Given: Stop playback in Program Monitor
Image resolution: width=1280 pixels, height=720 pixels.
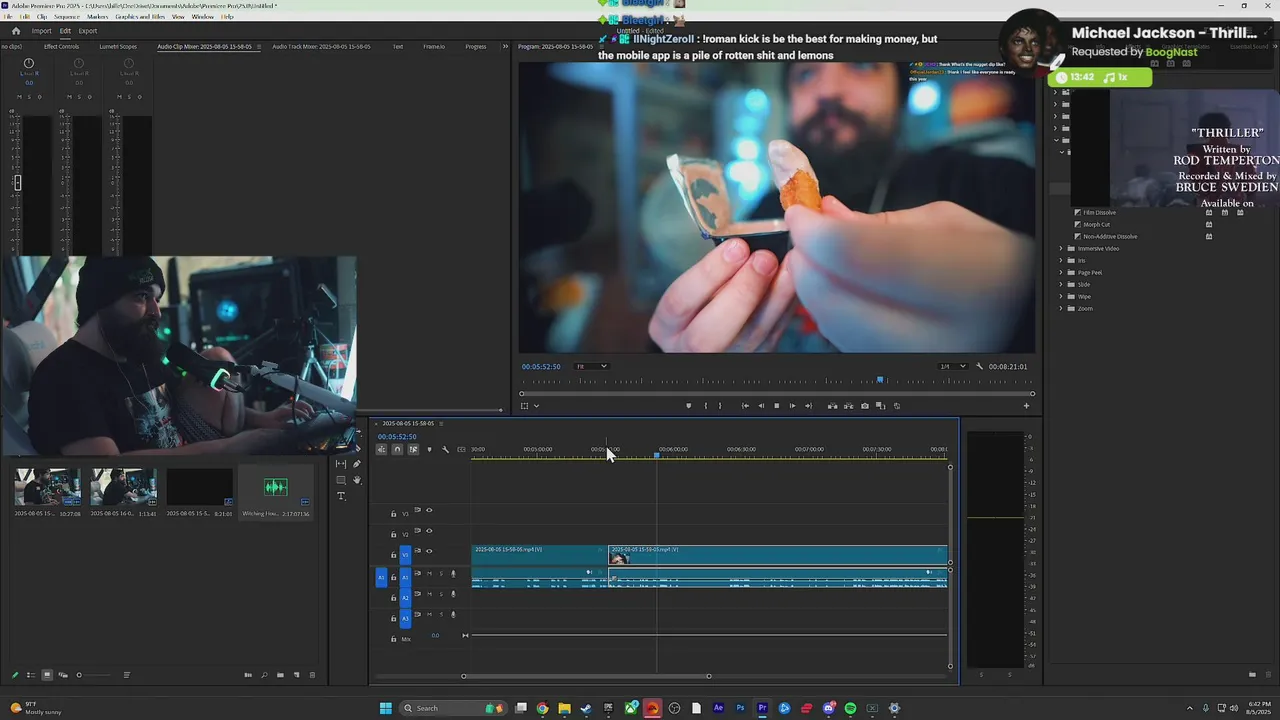Looking at the screenshot, I should point(776,406).
